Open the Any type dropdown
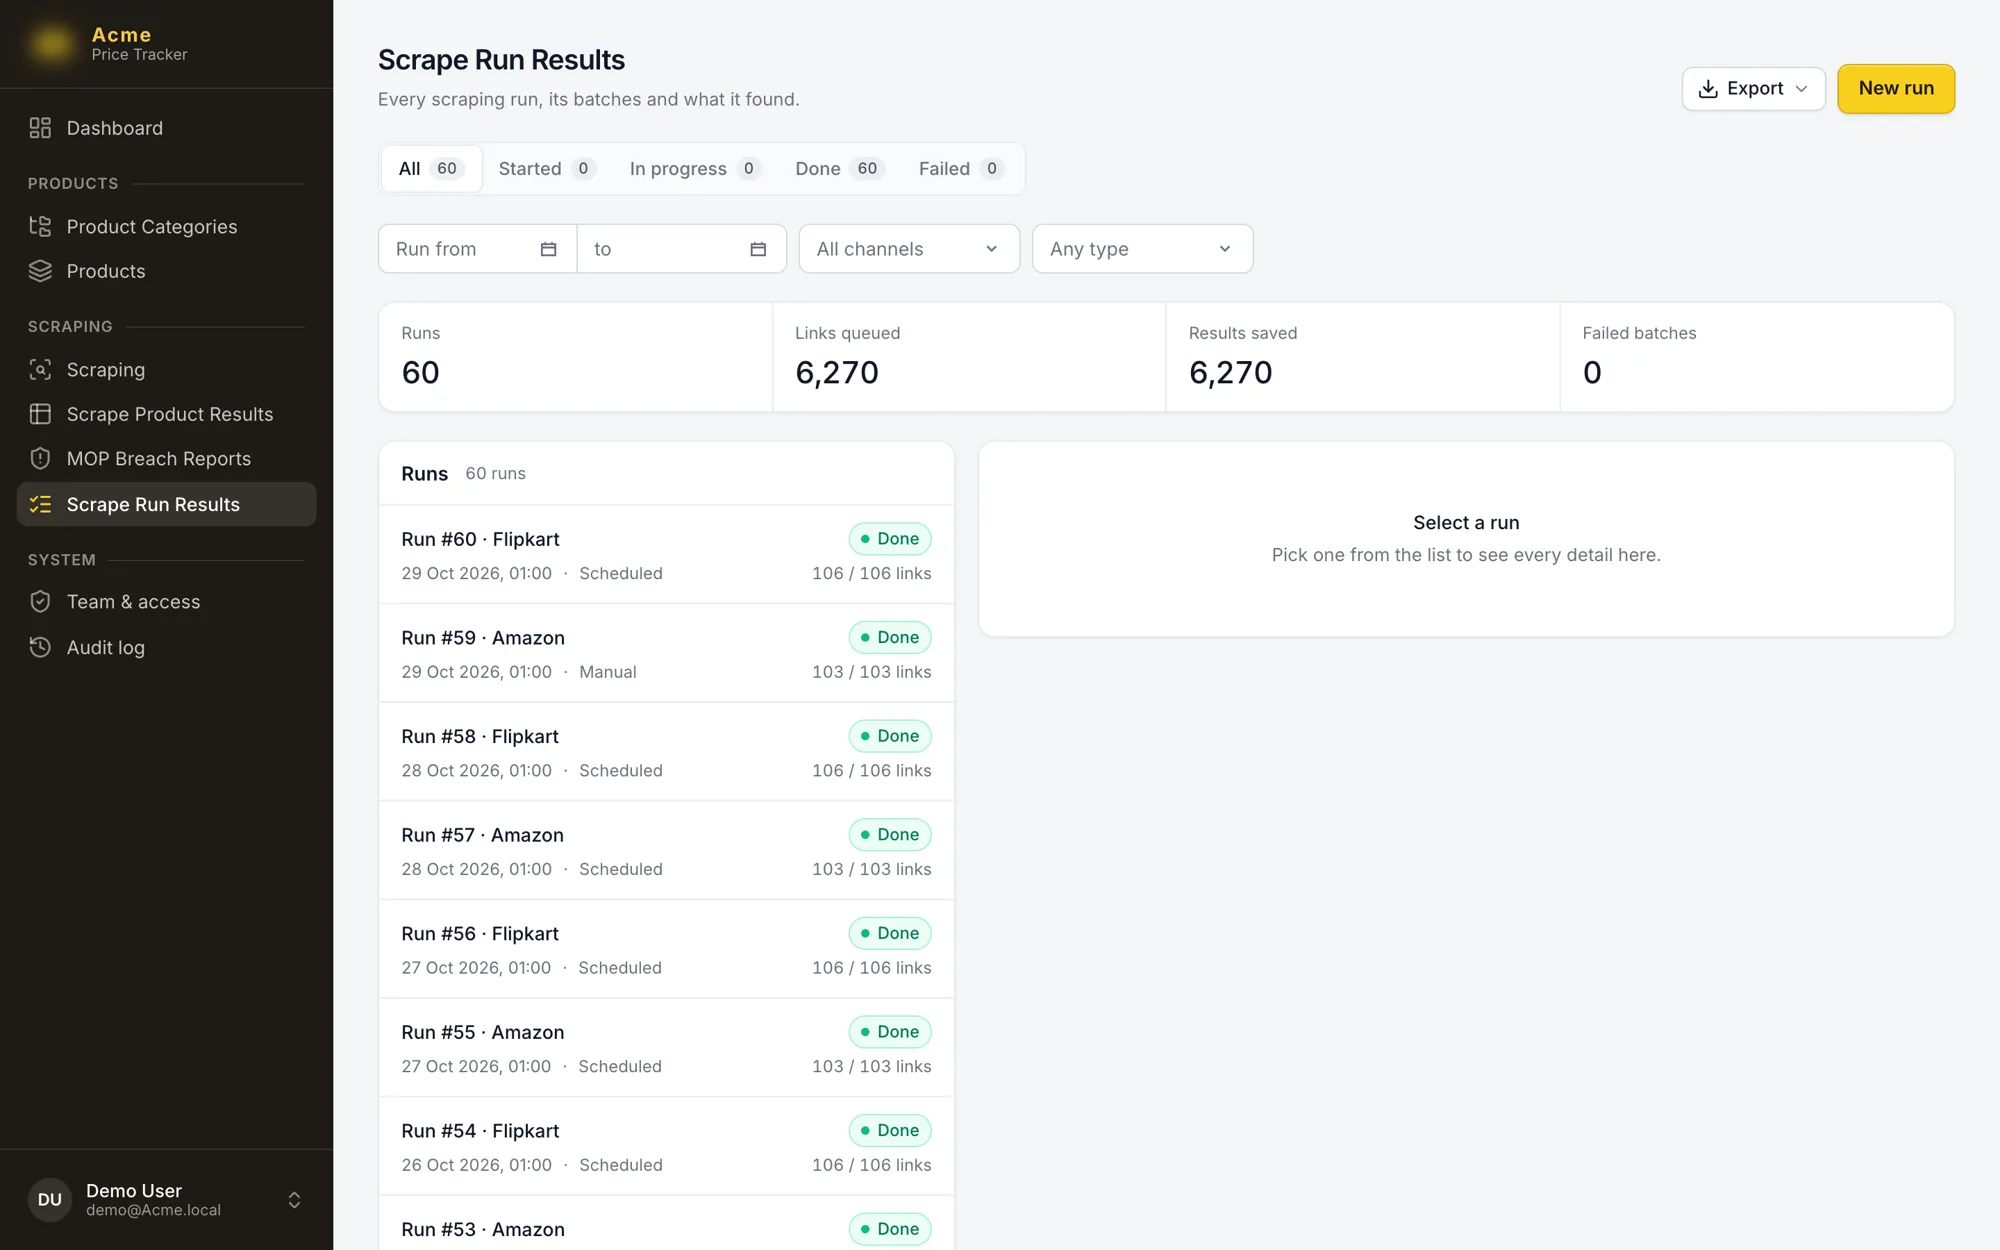Viewport: 2000px width, 1250px height. pyautogui.click(x=1142, y=249)
